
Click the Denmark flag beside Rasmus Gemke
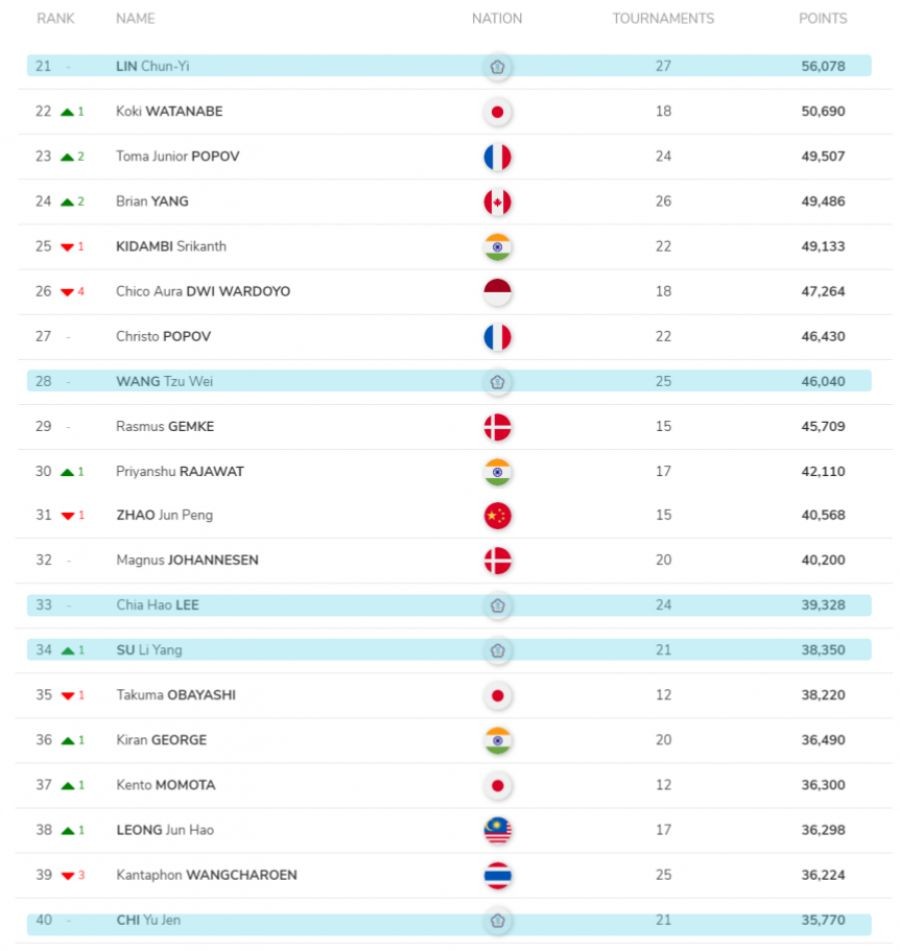(x=497, y=427)
